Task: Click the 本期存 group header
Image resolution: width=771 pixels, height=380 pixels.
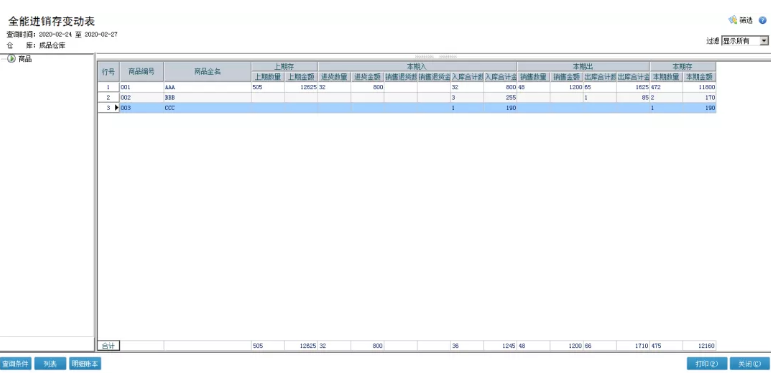Action: tap(682, 66)
